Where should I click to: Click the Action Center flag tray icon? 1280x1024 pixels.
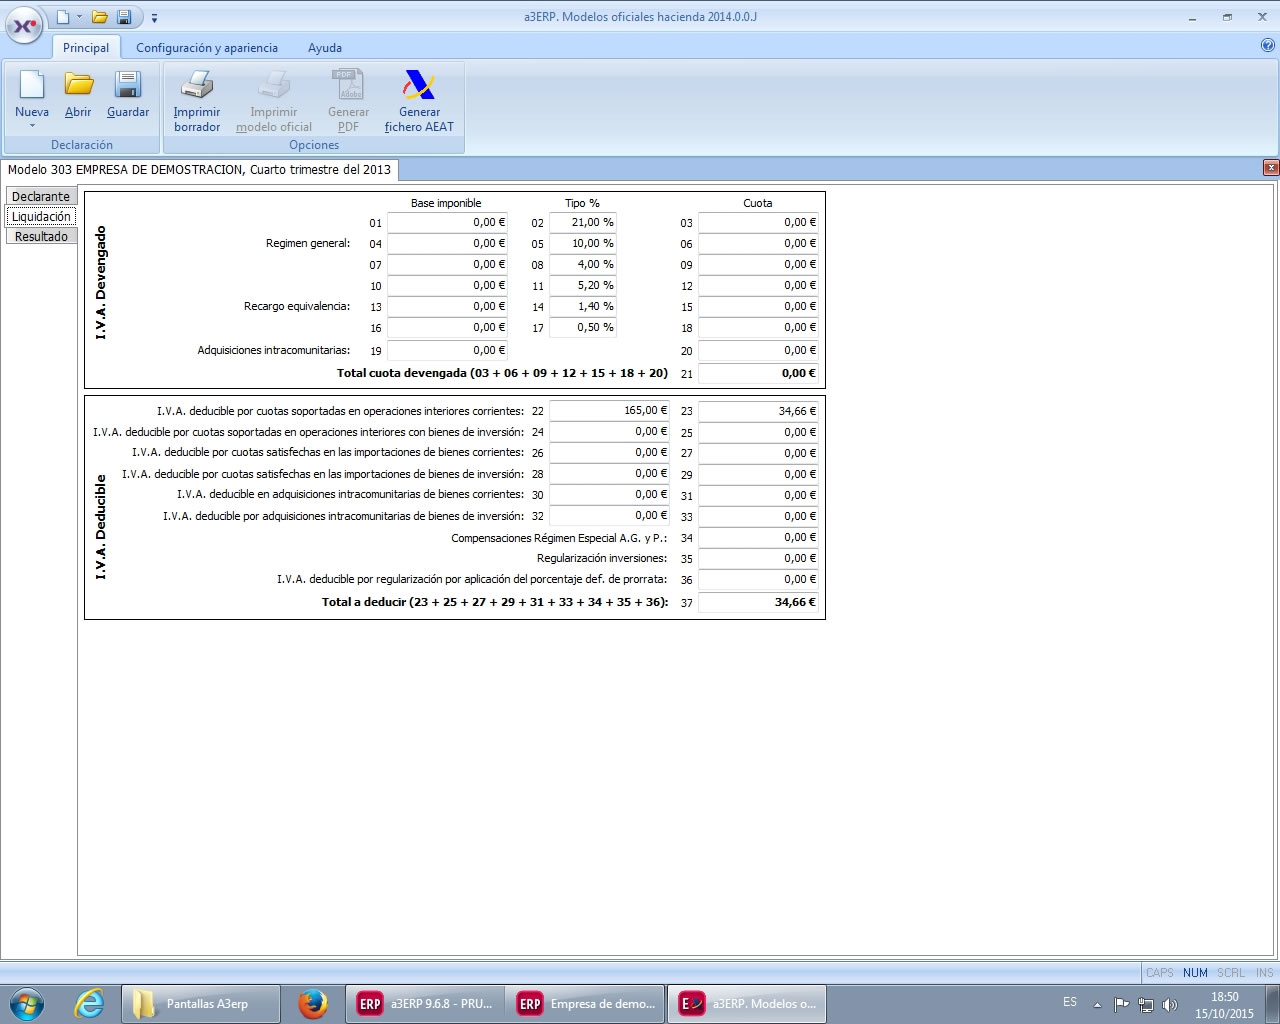point(1122,1005)
